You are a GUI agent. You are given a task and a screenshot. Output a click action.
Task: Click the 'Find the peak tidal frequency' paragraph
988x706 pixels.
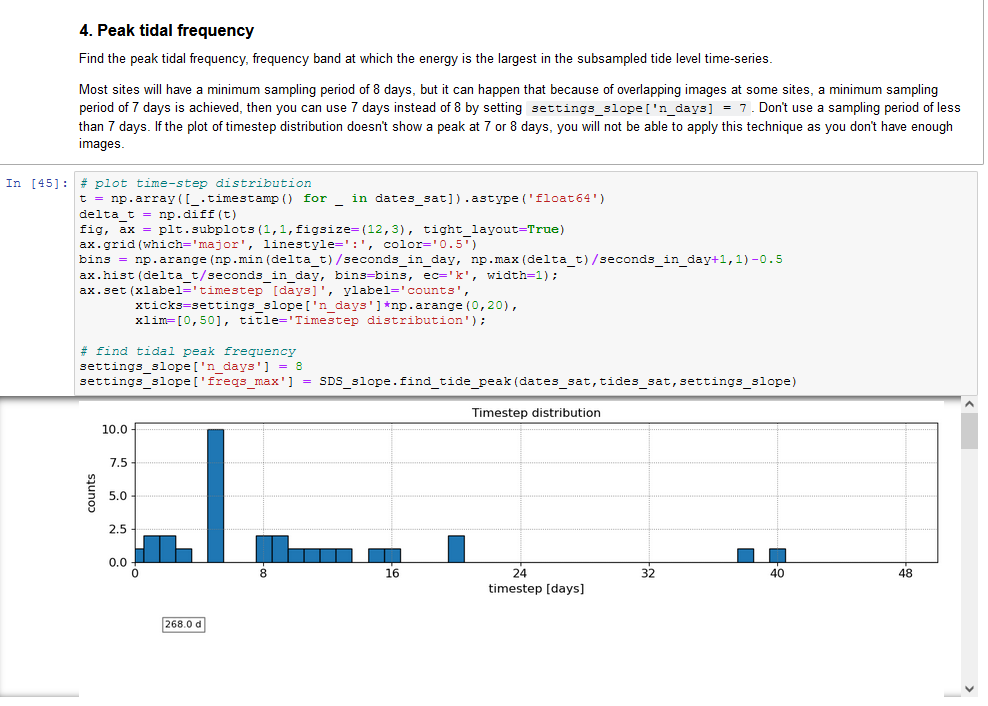(425, 59)
